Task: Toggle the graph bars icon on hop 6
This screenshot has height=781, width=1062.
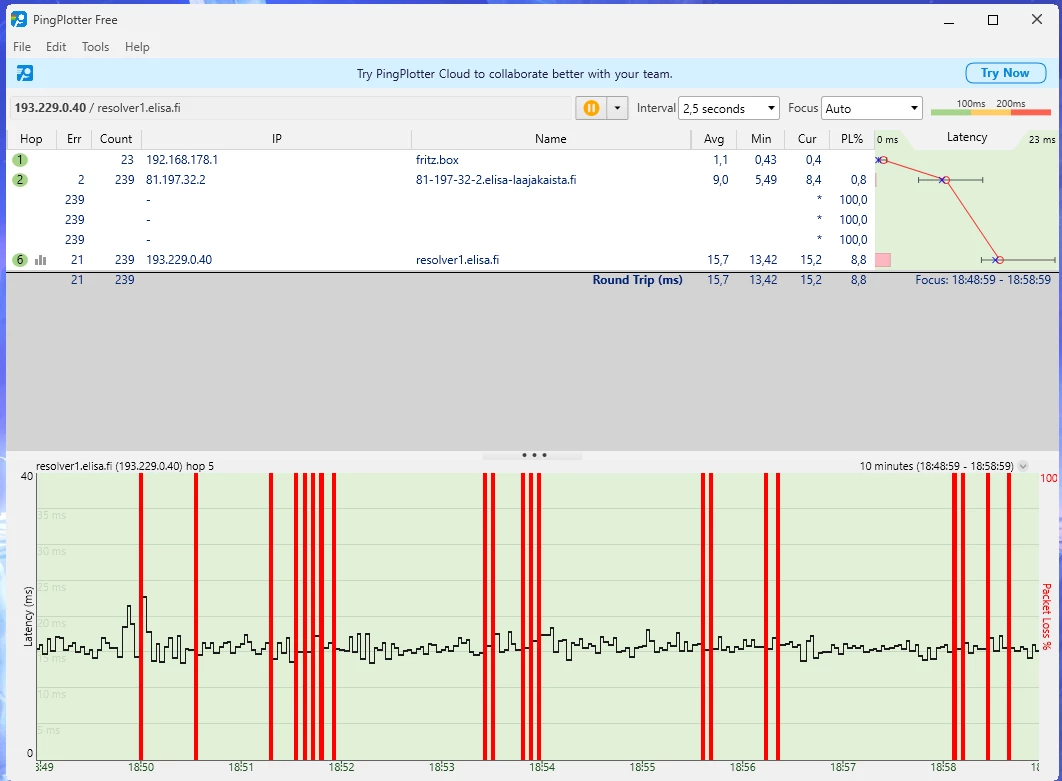Action: point(41,260)
